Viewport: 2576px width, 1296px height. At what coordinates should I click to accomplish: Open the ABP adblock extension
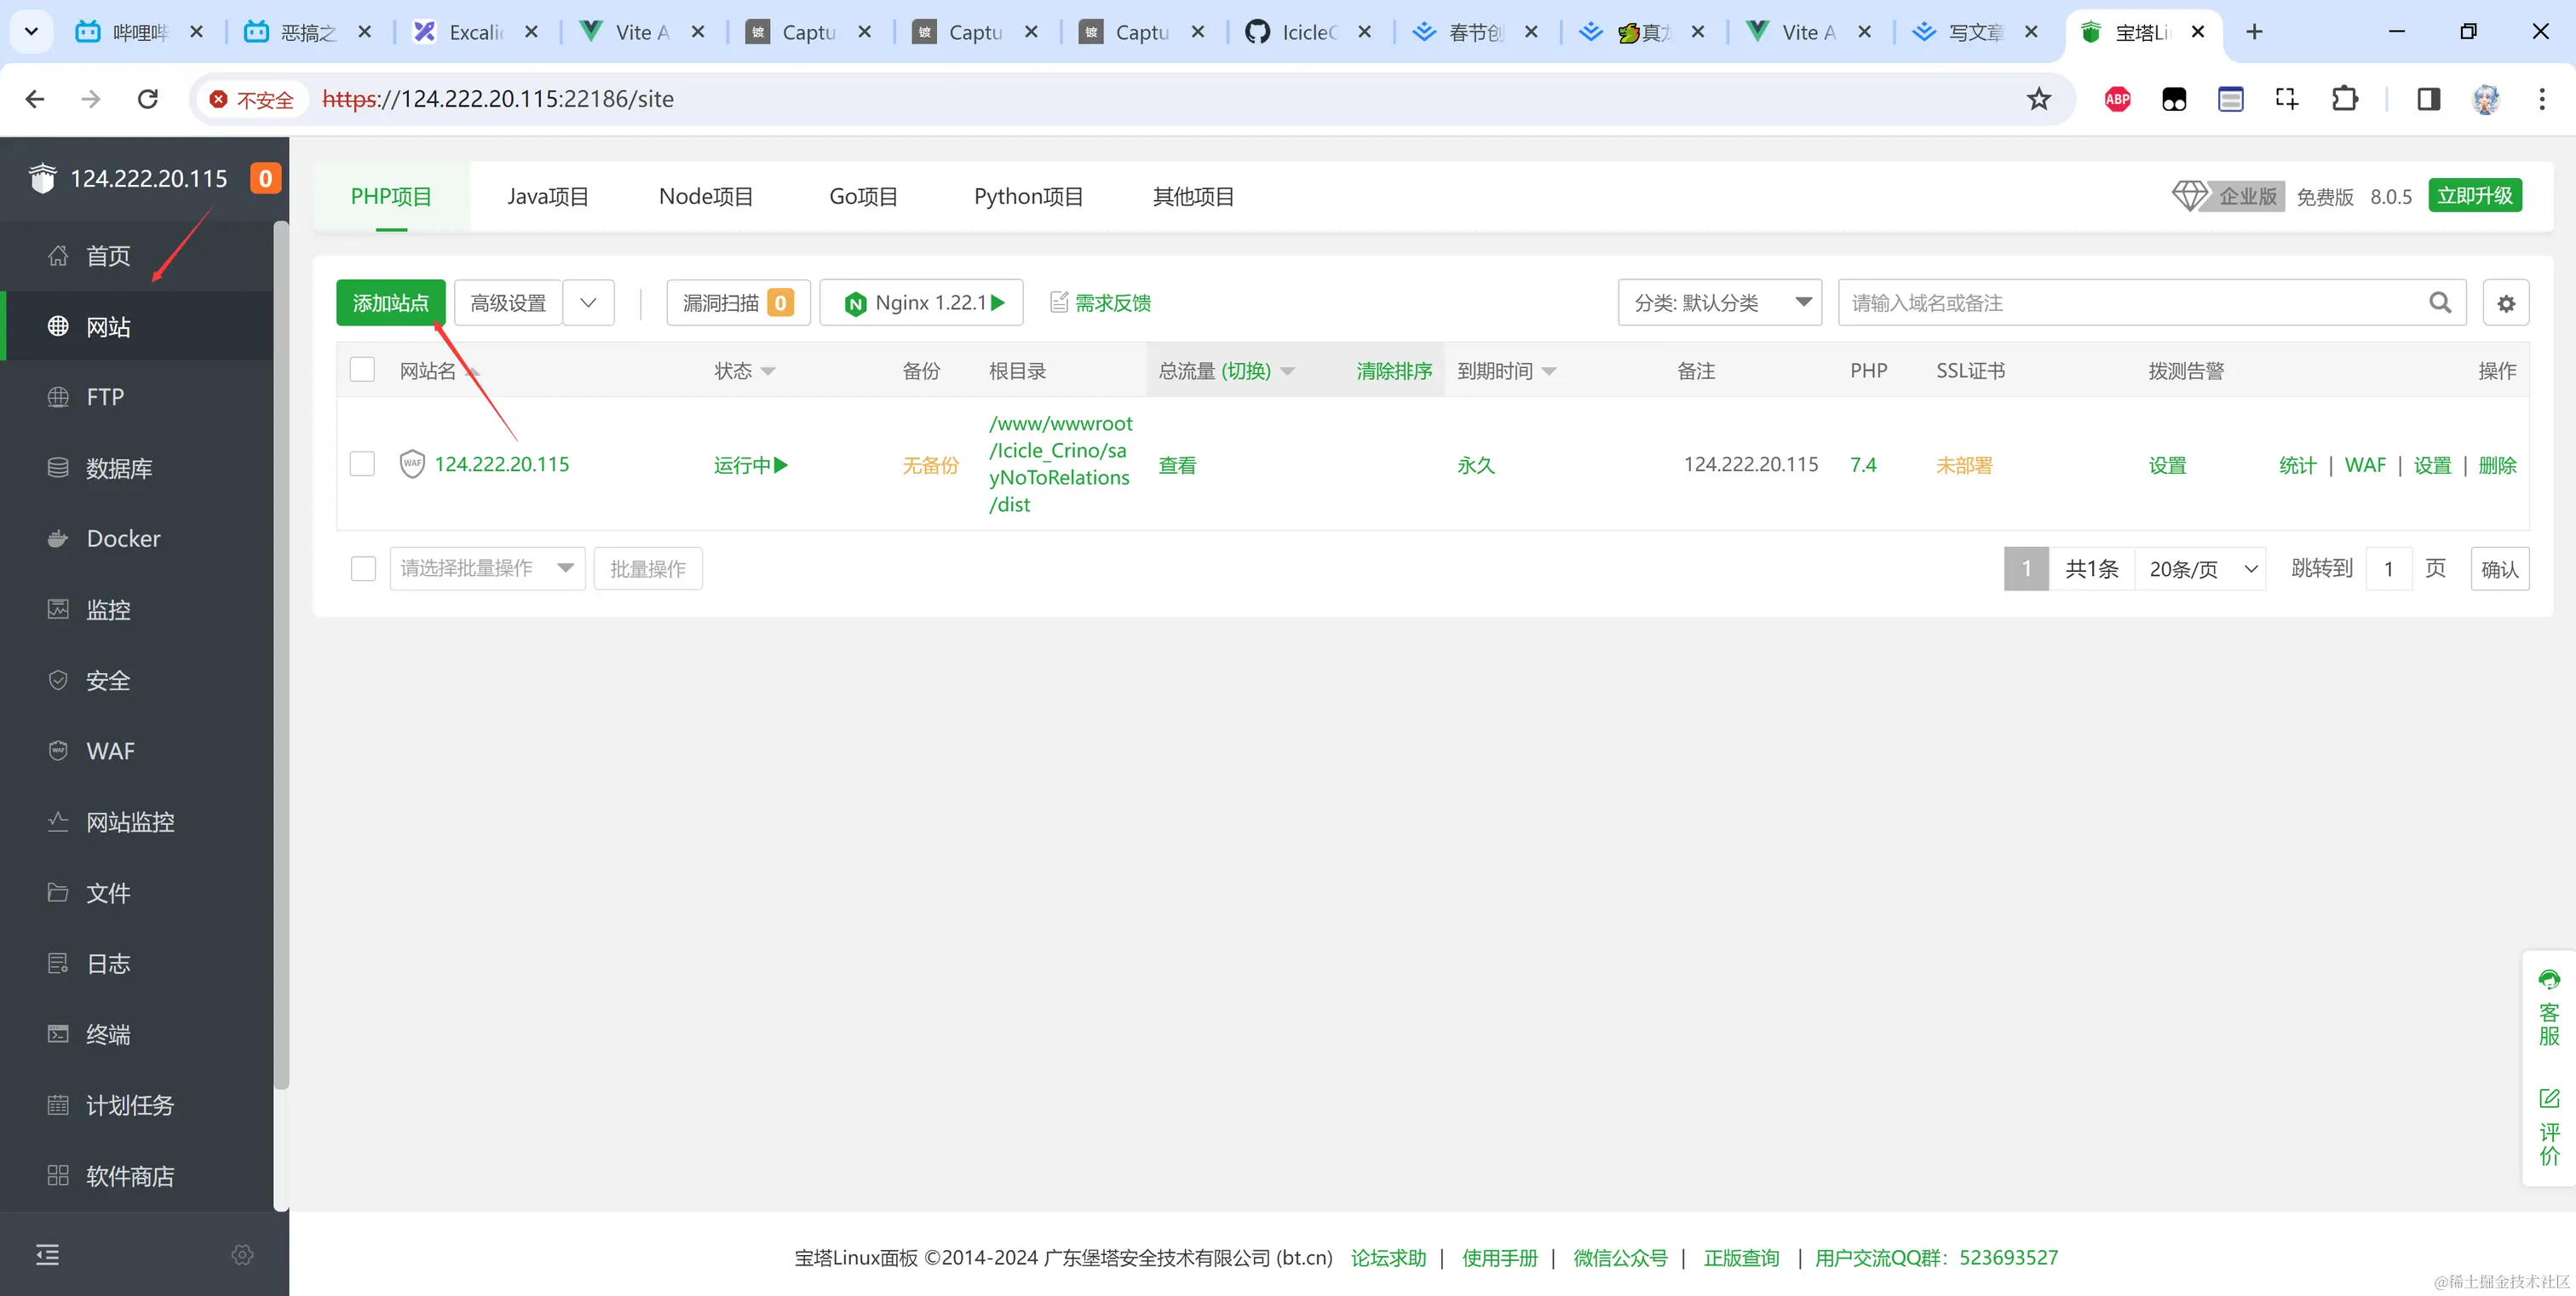pos(2117,99)
